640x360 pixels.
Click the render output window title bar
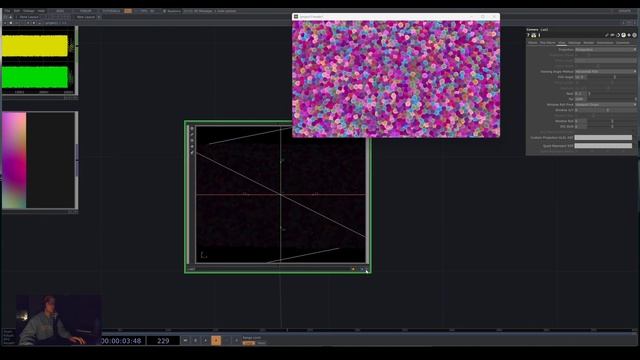[x=396, y=17]
